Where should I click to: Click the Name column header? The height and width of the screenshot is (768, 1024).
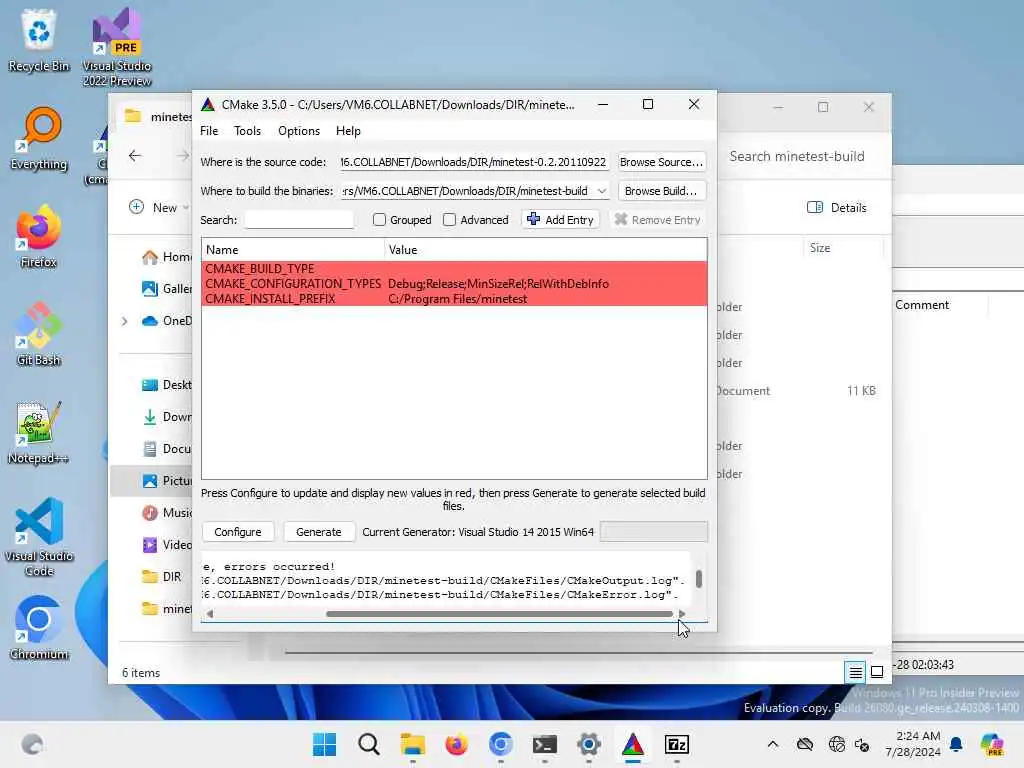(x=293, y=249)
